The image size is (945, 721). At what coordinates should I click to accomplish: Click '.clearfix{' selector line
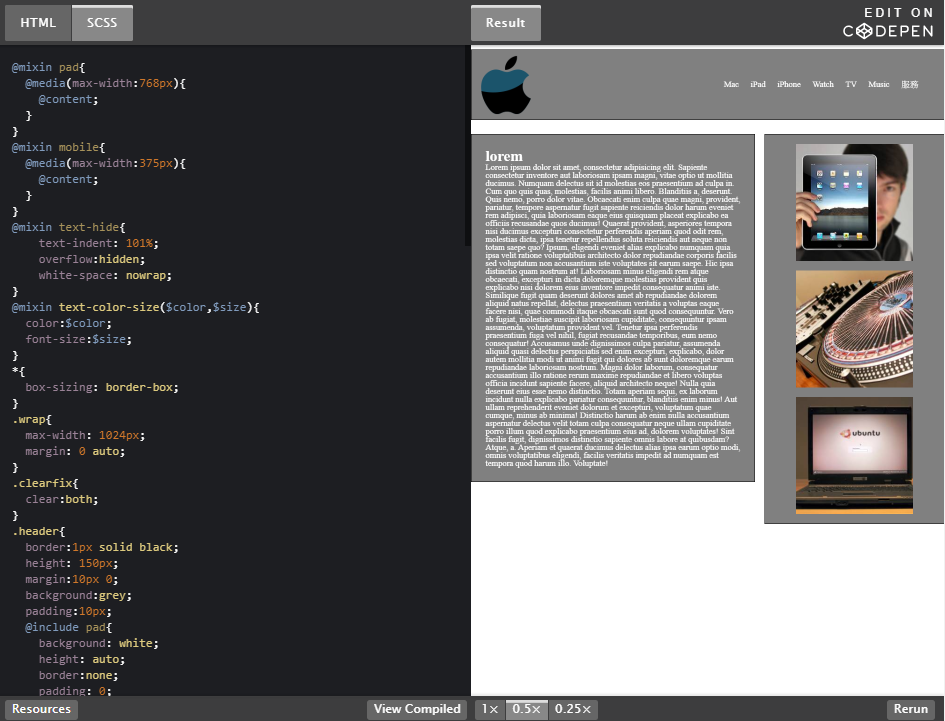(x=45, y=483)
